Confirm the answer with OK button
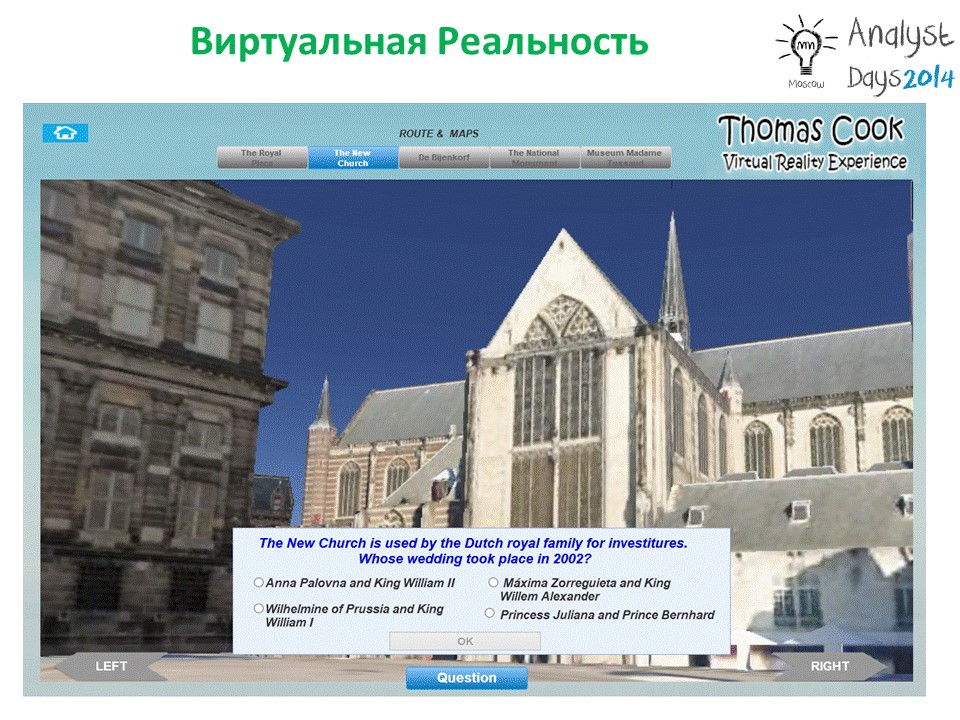Viewport: 960px width, 720px height. pos(465,641)
